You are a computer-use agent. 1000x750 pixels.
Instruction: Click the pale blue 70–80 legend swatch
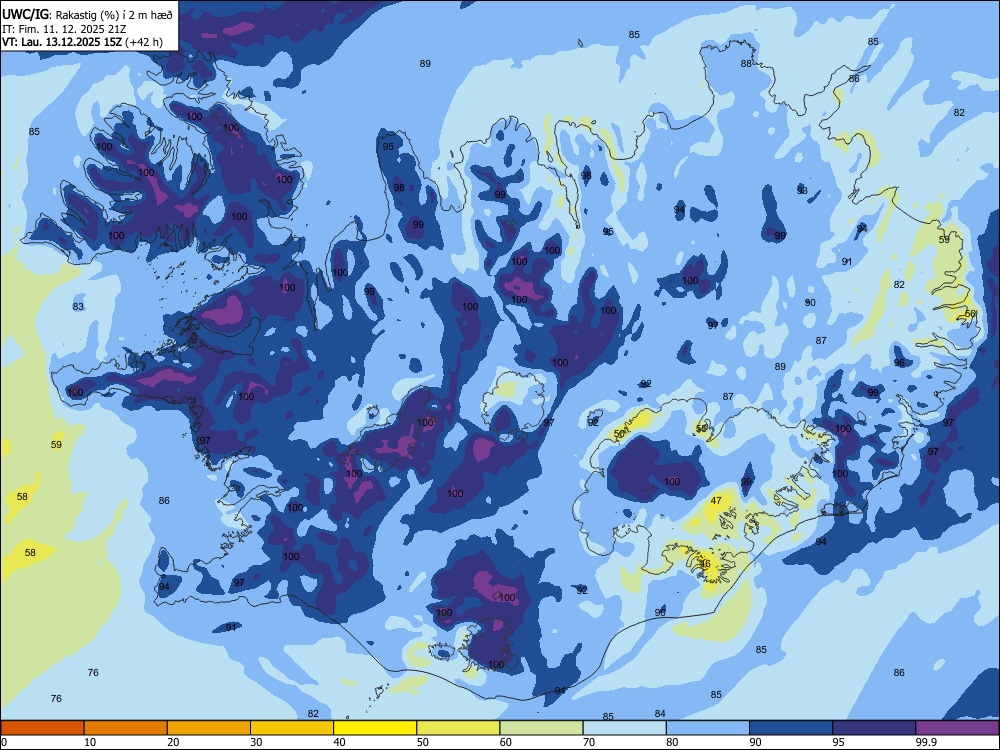pyautogui.click(x=624, y=728)
